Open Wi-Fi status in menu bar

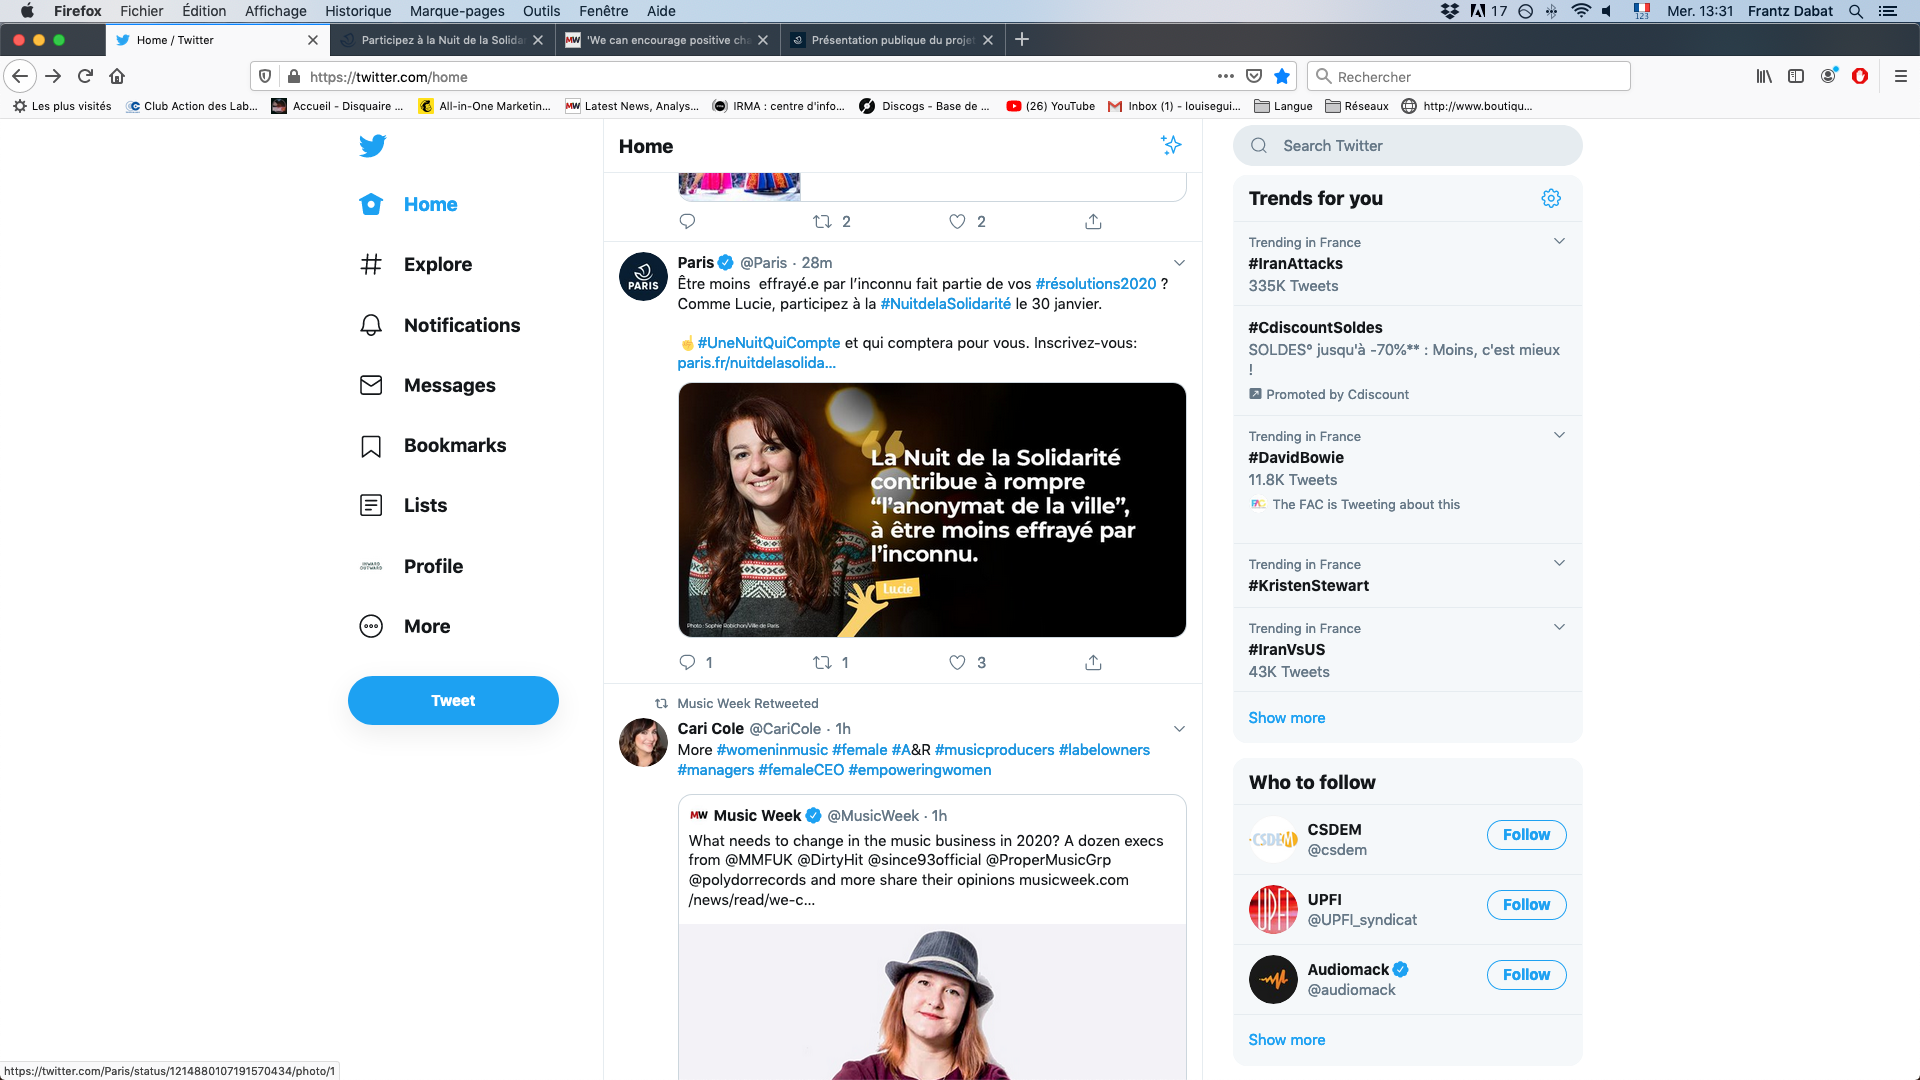pyautogui.click(x=1581, y=11)
